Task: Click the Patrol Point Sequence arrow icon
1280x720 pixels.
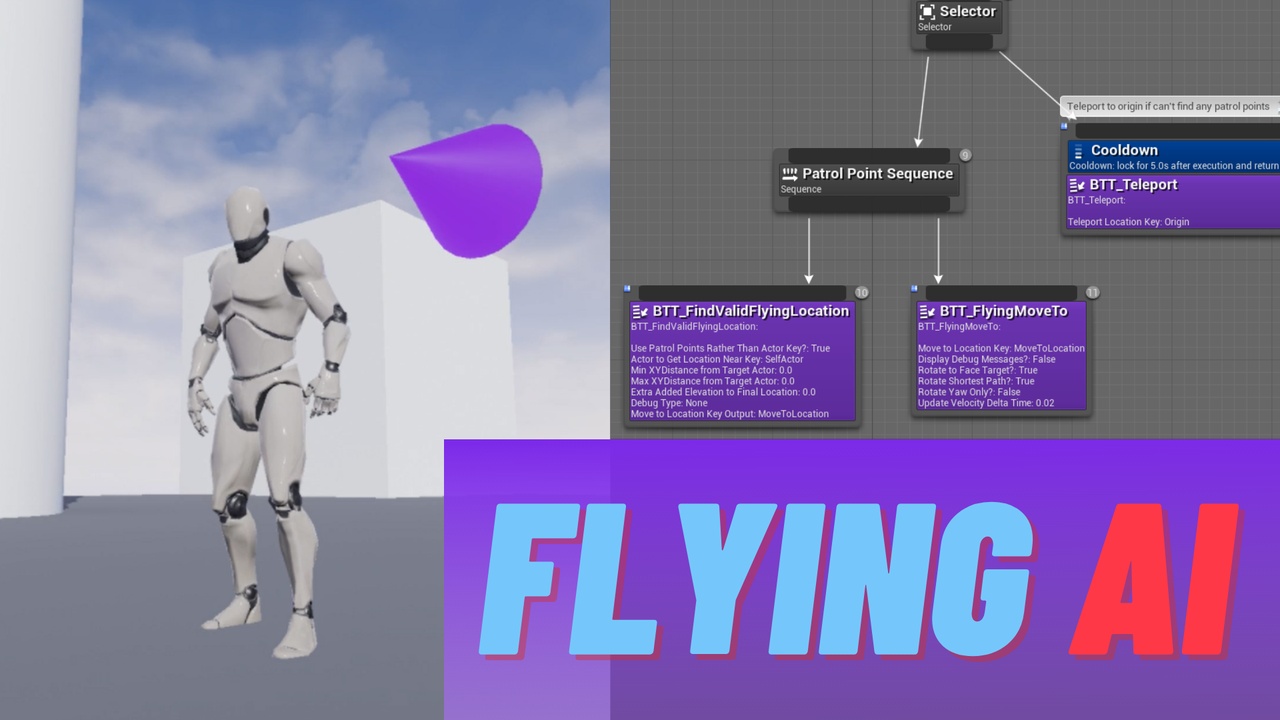Action: 789,174
